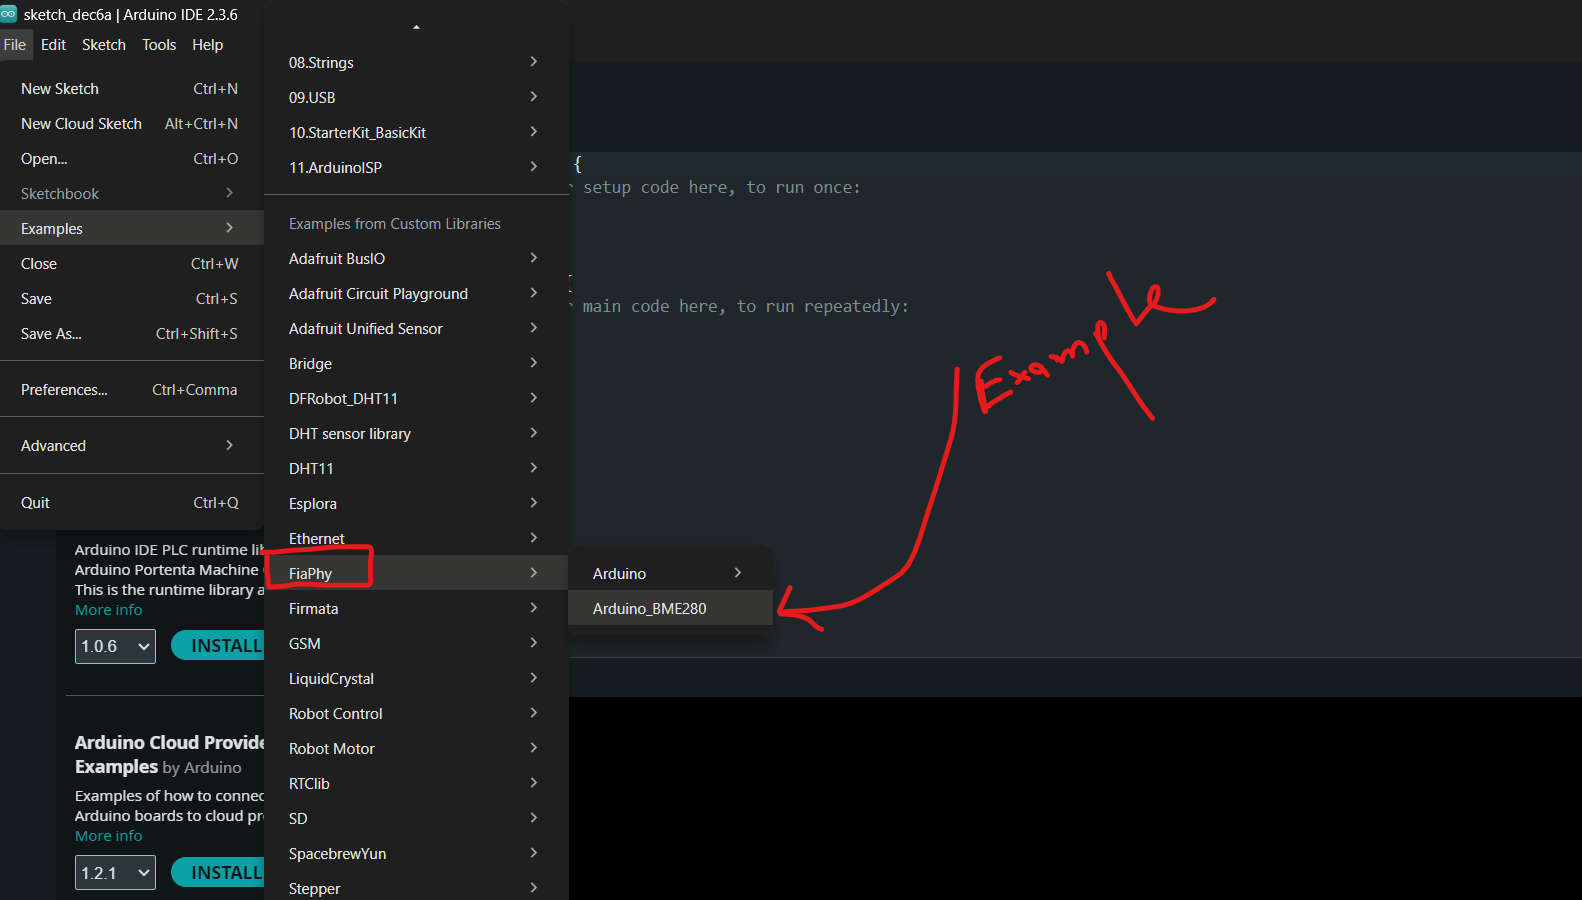The height and width of the screenshot is (900, 1582).
Task: Open the Tools menu
Action: tap(158, 45)
